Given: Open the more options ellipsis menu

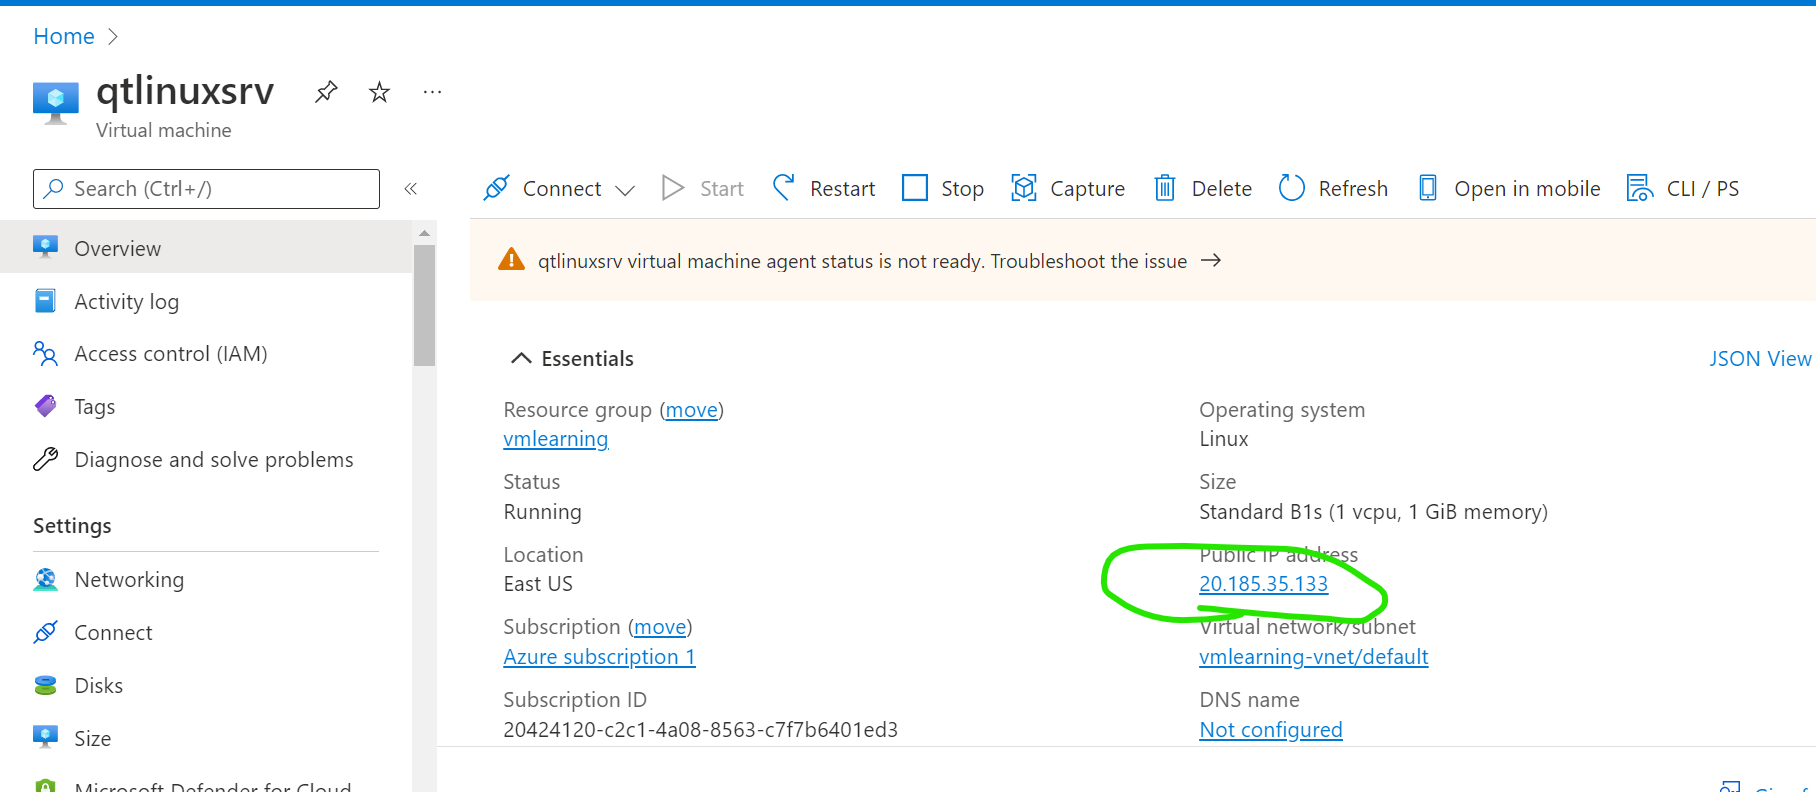Looking at the screenshot, I should pyautogui.click(x=432, y=92).
